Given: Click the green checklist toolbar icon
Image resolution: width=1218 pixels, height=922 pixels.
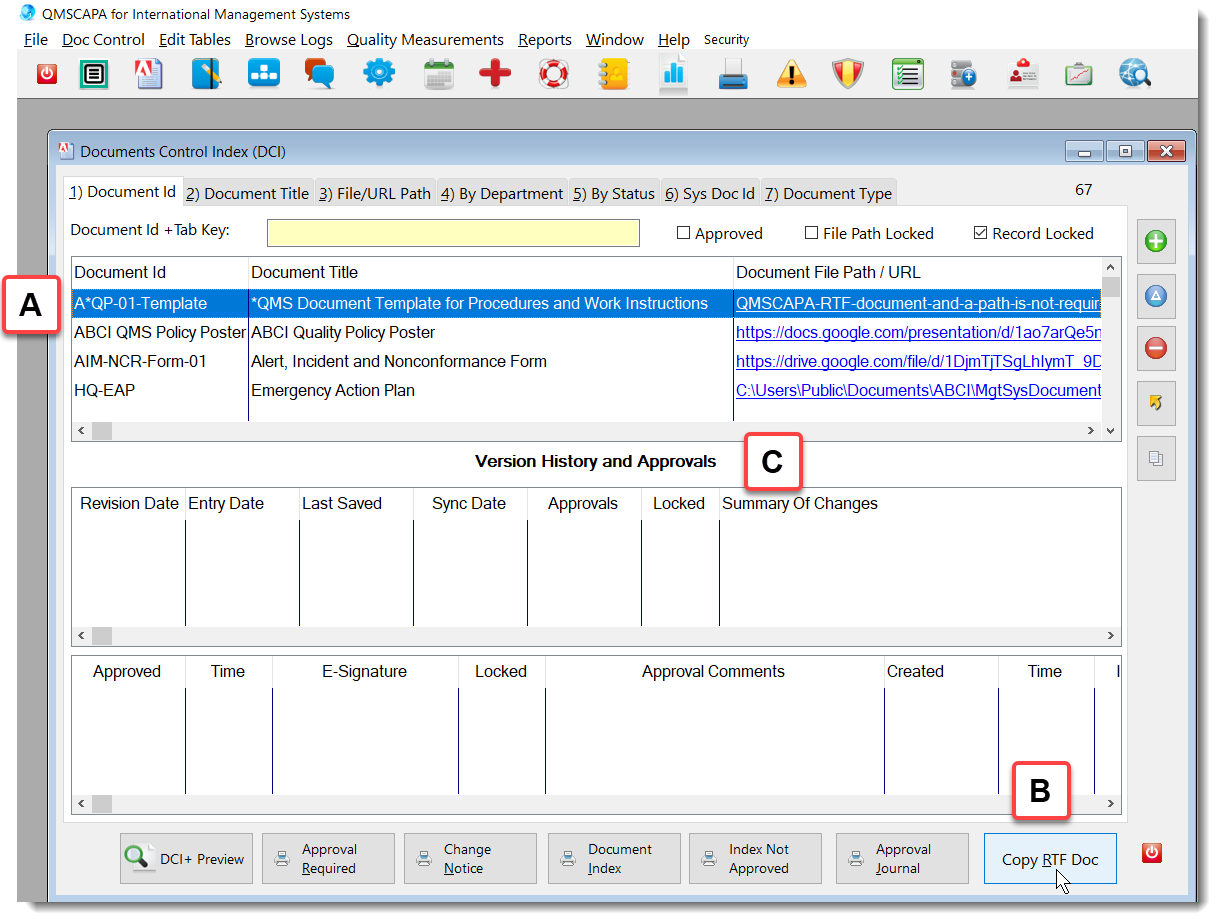Looking at the screenshot, I should (x=907, y=73).
